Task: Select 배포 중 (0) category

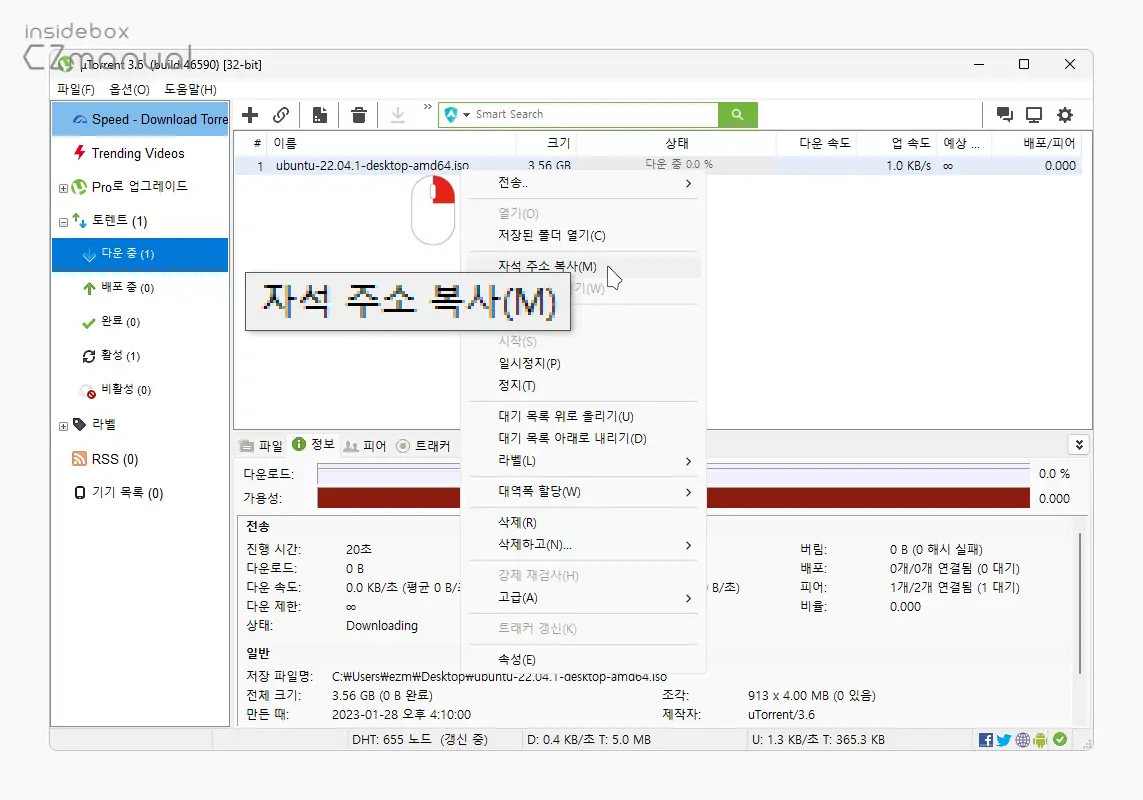Action: click(x=128, y=288)
